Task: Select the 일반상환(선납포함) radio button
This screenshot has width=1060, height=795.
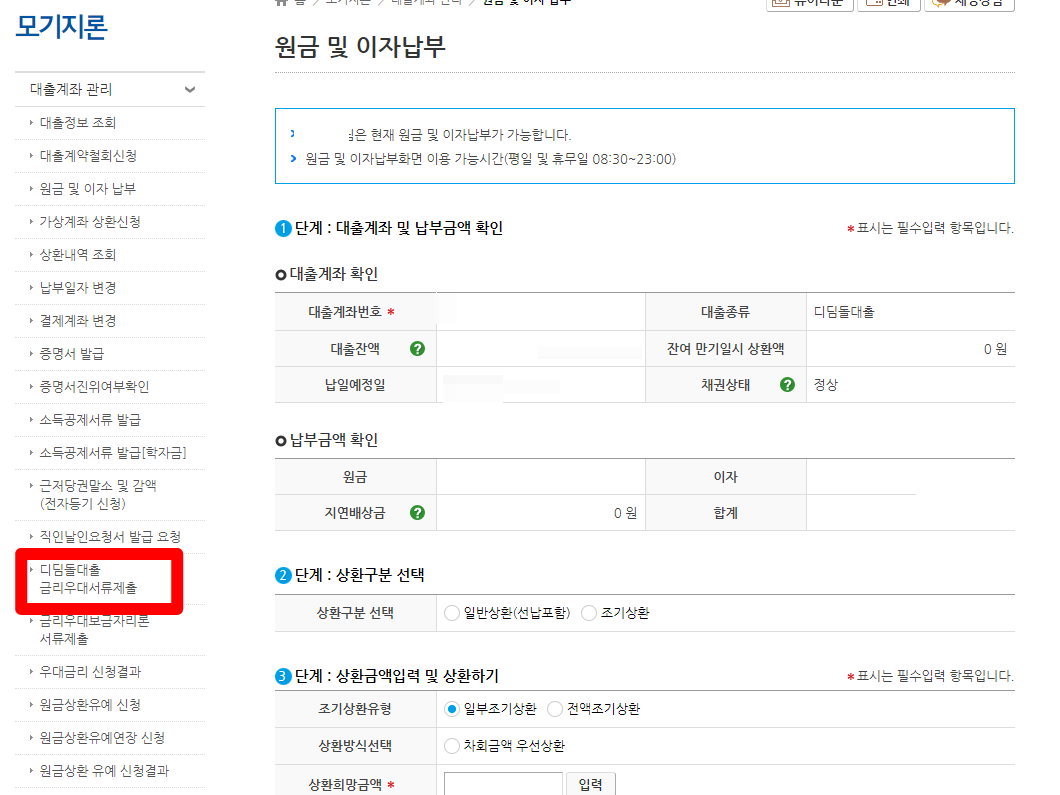Action: 451,613
